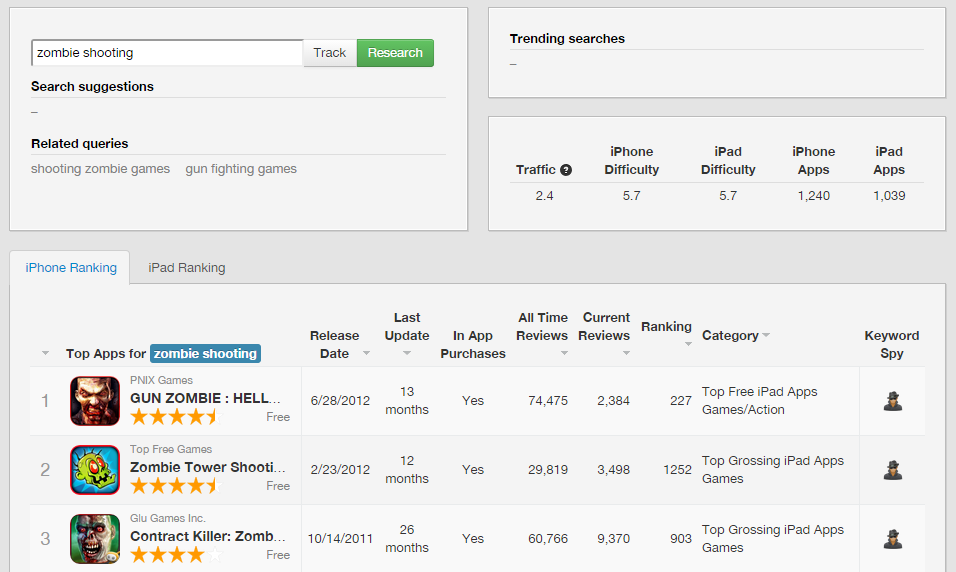This screenshot has width=956, height=572.
Task: Click the Zombie Tower Shooting app icon
Action: pos(95,470)
